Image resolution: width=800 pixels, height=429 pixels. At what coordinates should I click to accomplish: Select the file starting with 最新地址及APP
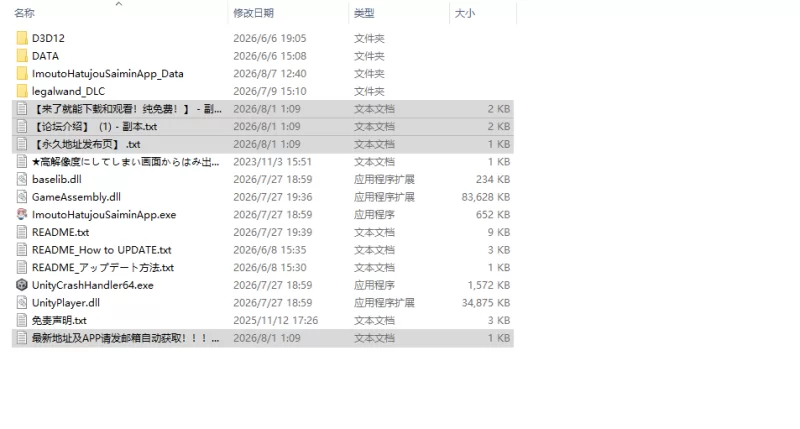pos(126,338)
